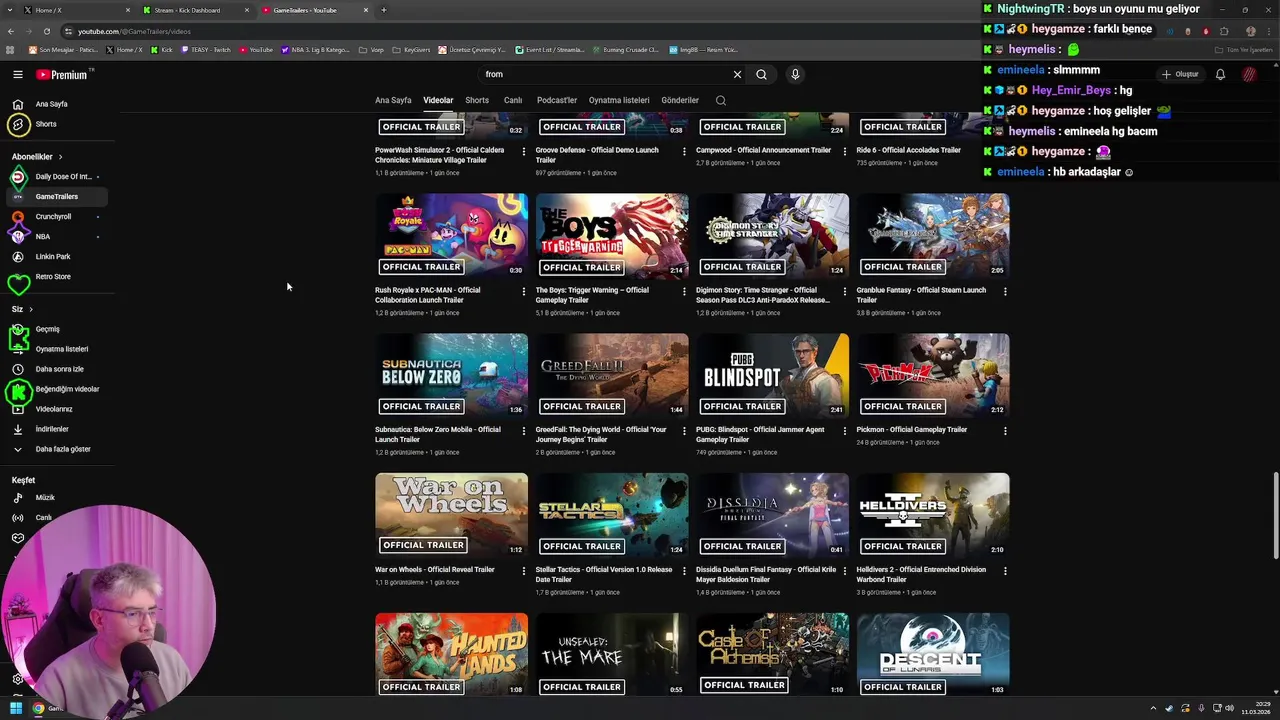Open Chrome three-dot menu
Viewport: 1280px width, 720px height.
(x=1269, y=31)
